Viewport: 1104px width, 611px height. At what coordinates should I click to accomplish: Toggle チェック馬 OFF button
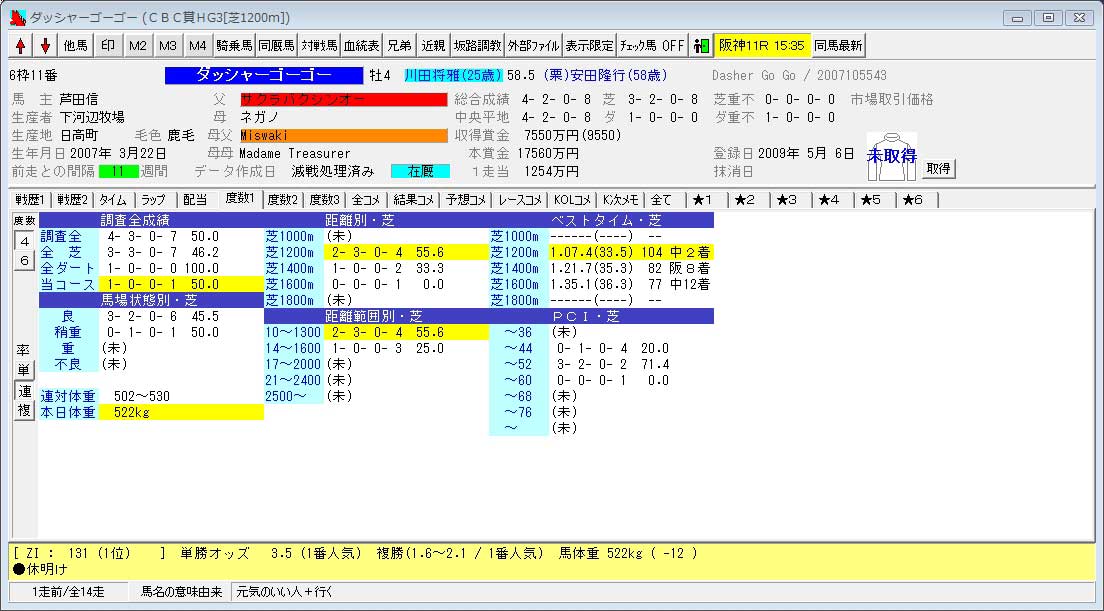[x=652, y=46]
